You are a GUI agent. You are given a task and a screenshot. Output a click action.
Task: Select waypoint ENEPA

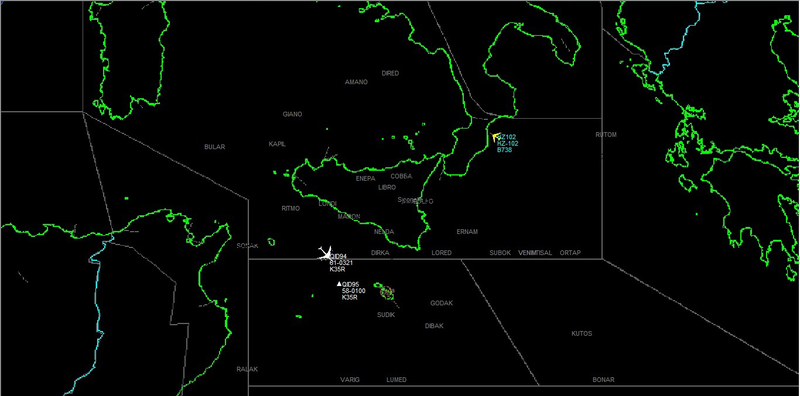point(365,179)
